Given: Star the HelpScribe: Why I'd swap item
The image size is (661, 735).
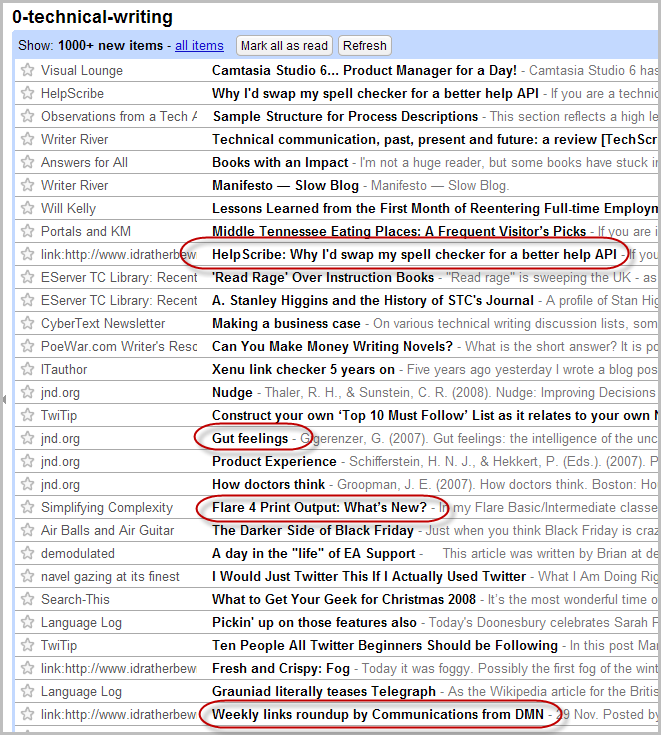Looking at the screenshot, I should pyautogui.click(x=28, y=254).
